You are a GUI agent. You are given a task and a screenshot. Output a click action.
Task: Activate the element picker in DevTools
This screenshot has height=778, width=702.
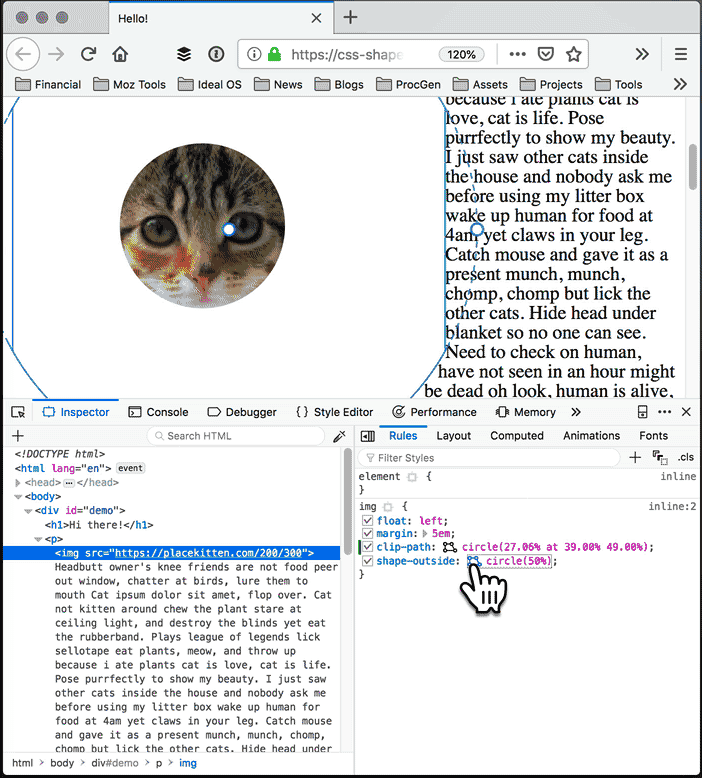point(18,412)
